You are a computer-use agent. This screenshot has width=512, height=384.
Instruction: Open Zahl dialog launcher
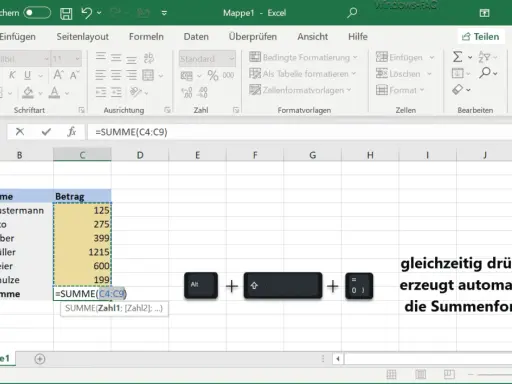236,110
